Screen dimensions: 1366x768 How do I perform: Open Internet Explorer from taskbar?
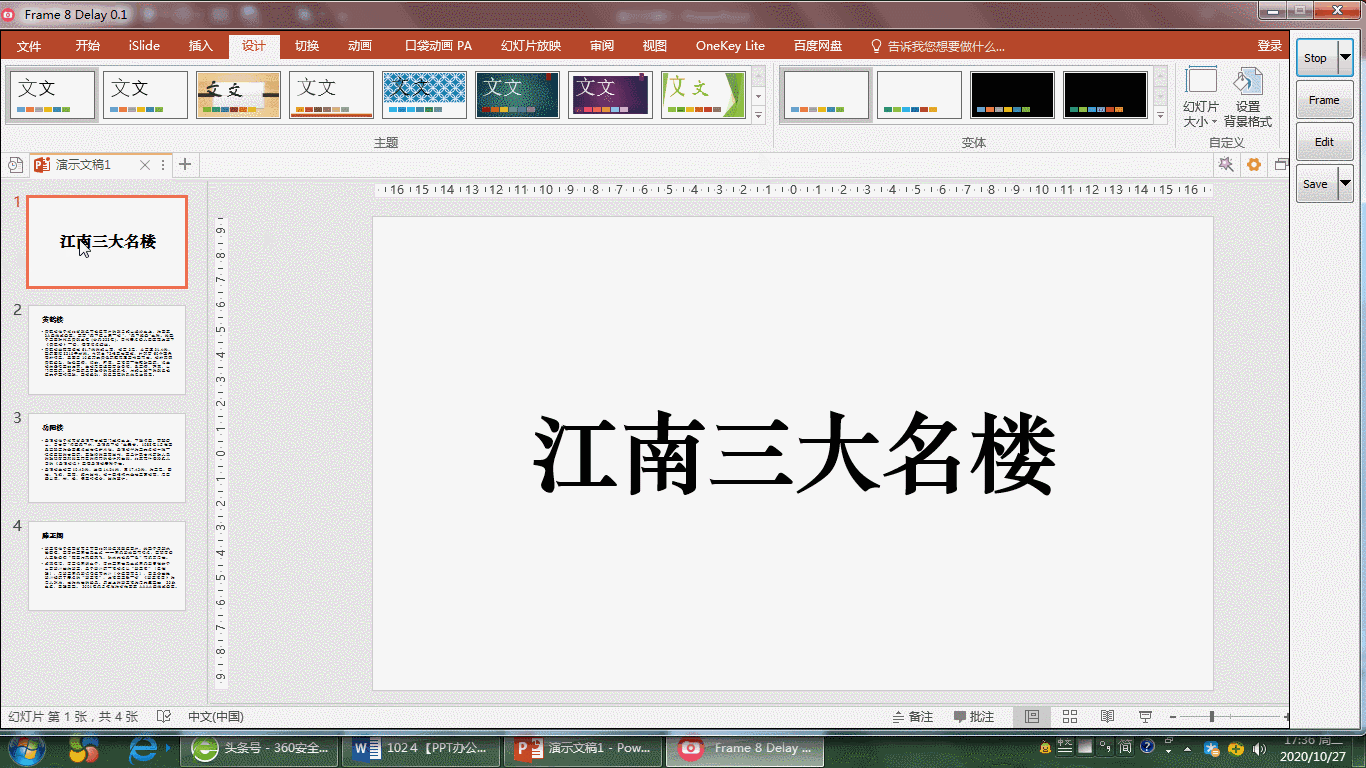click(144, 749)
